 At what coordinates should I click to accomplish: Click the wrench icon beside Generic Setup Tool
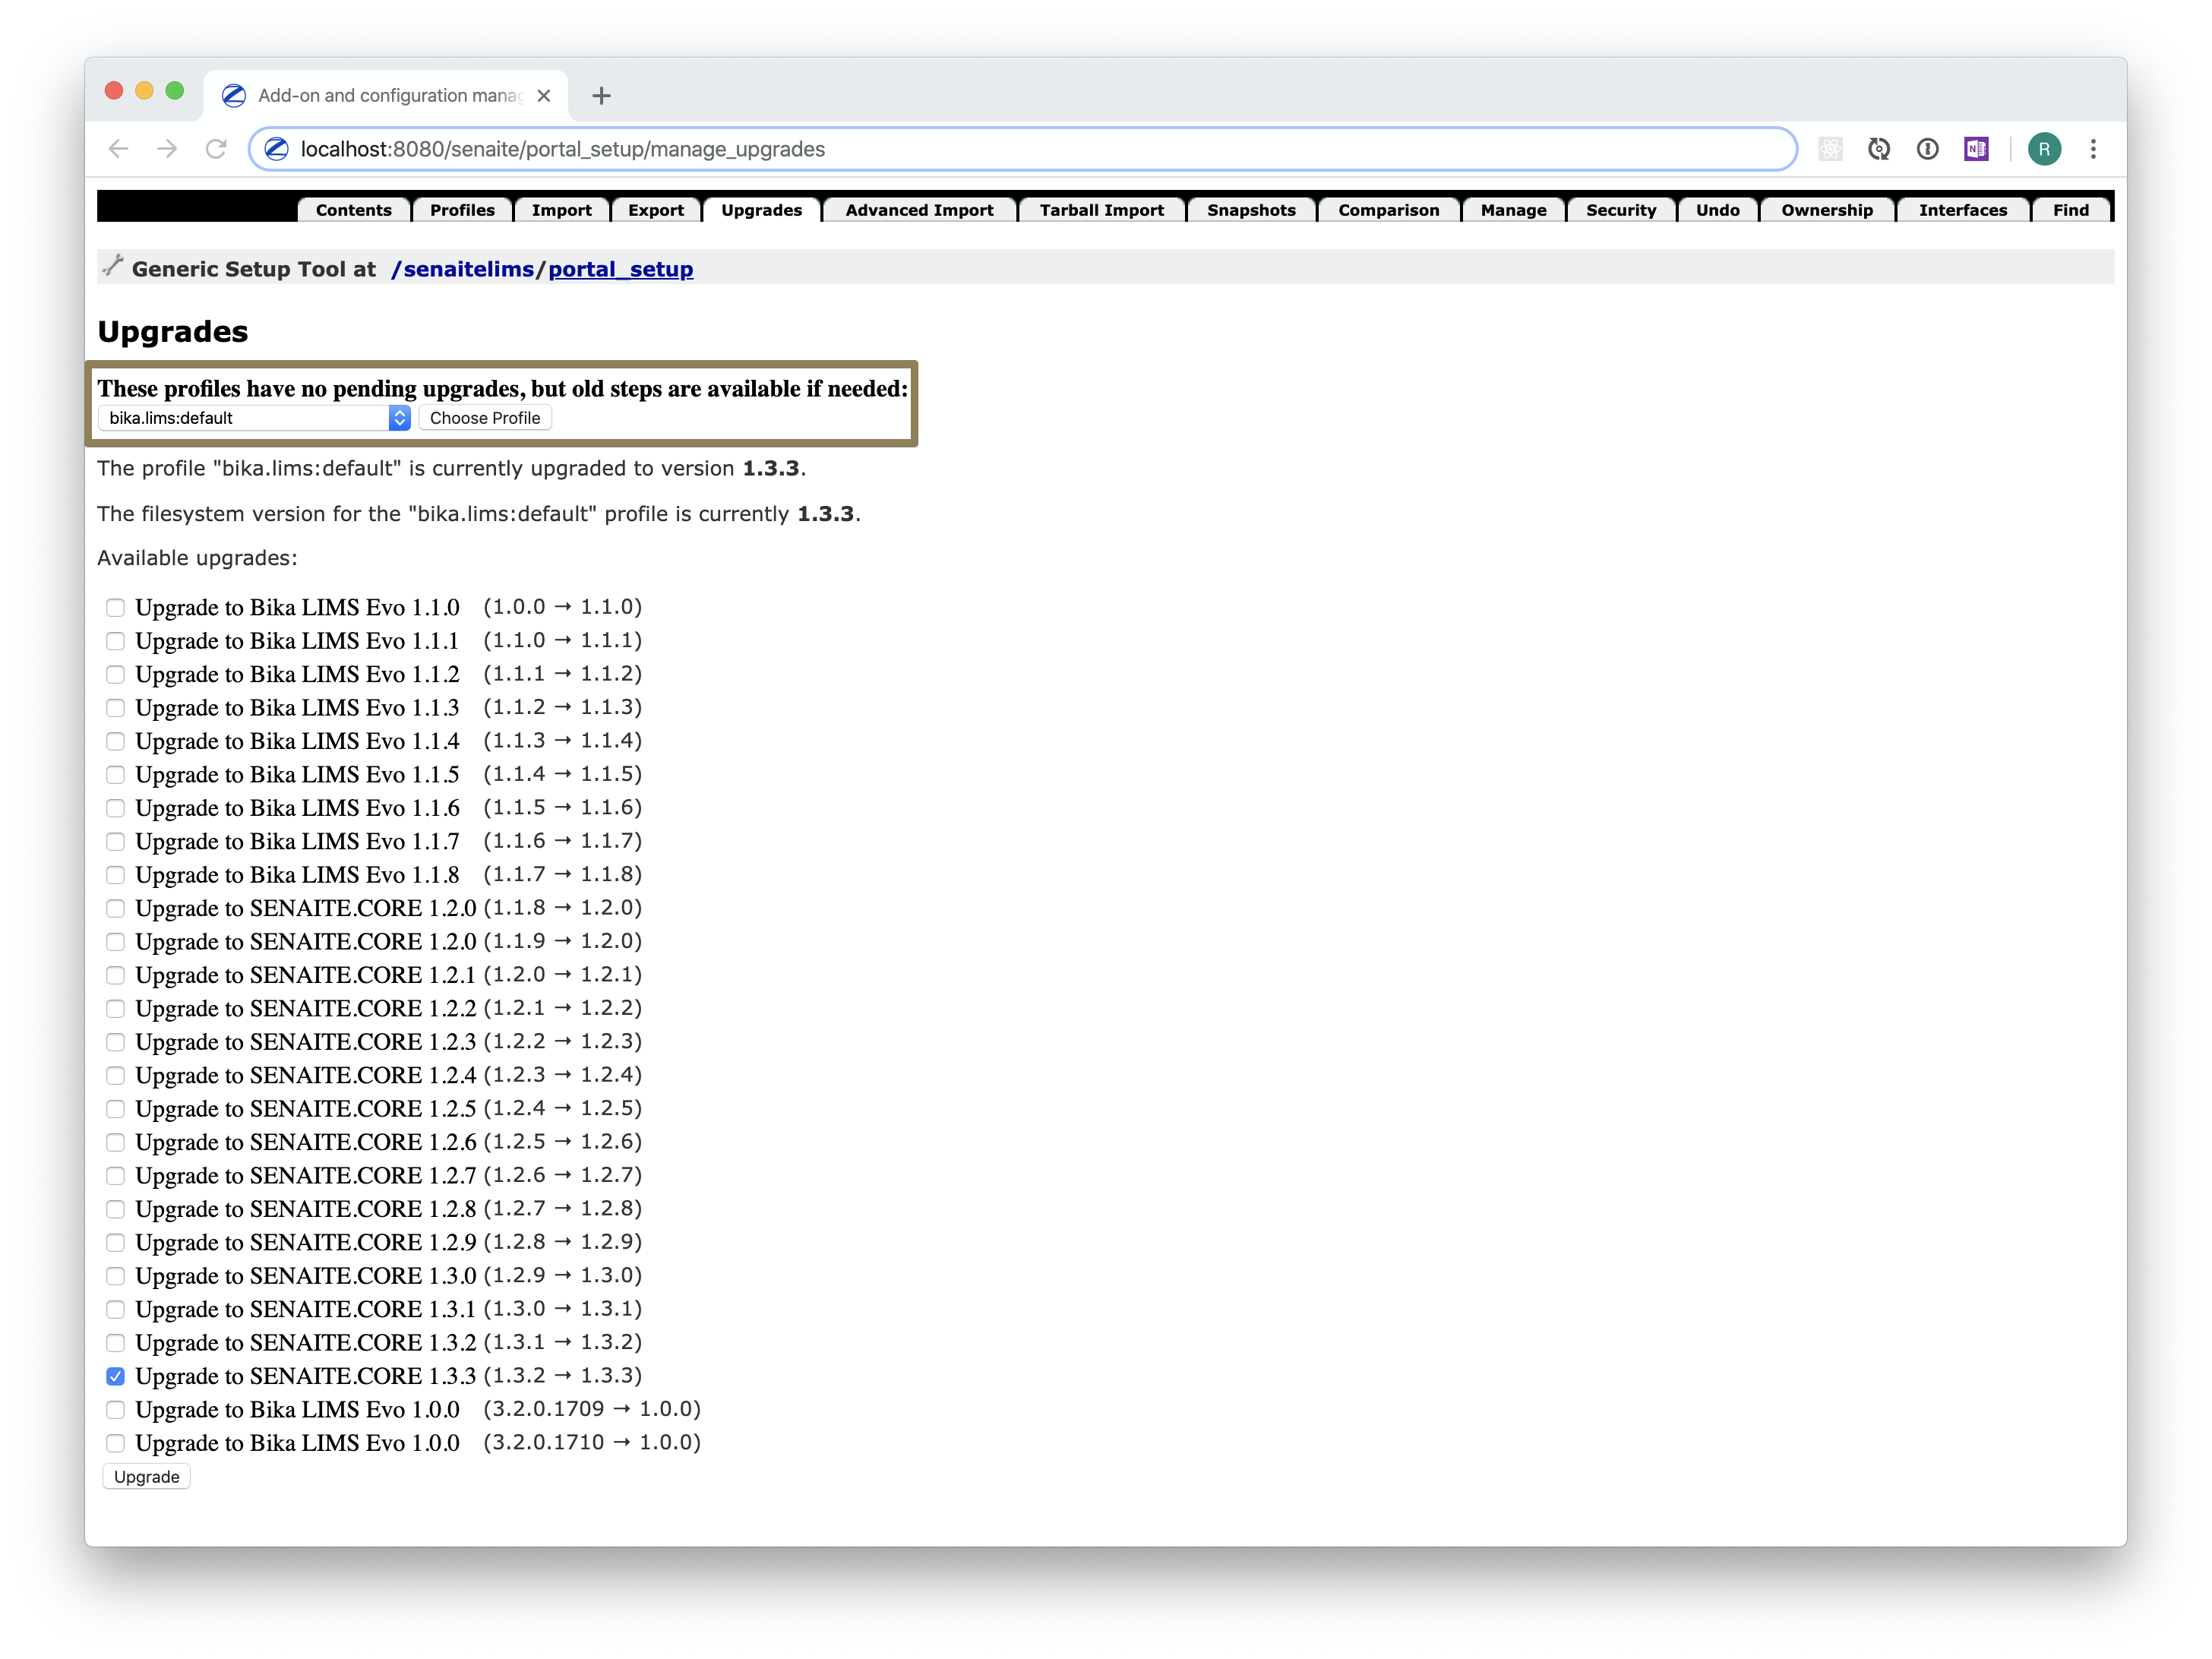113,266
